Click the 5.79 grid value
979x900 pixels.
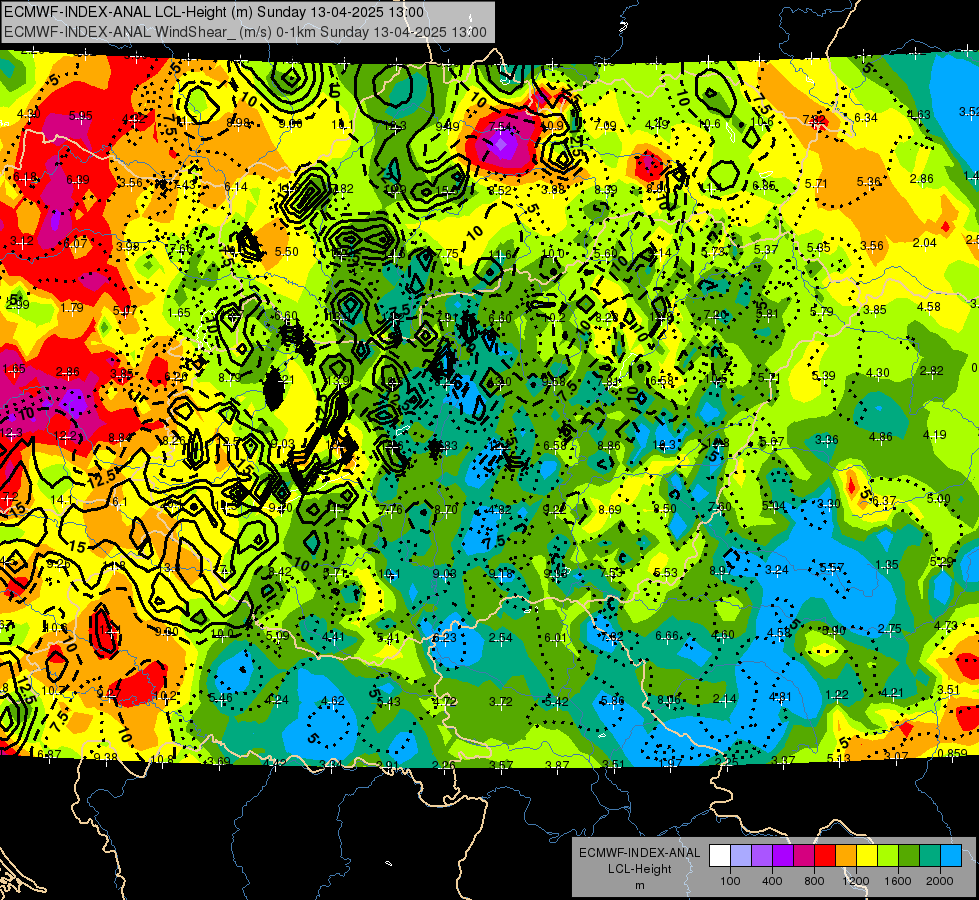pos(822,311)
